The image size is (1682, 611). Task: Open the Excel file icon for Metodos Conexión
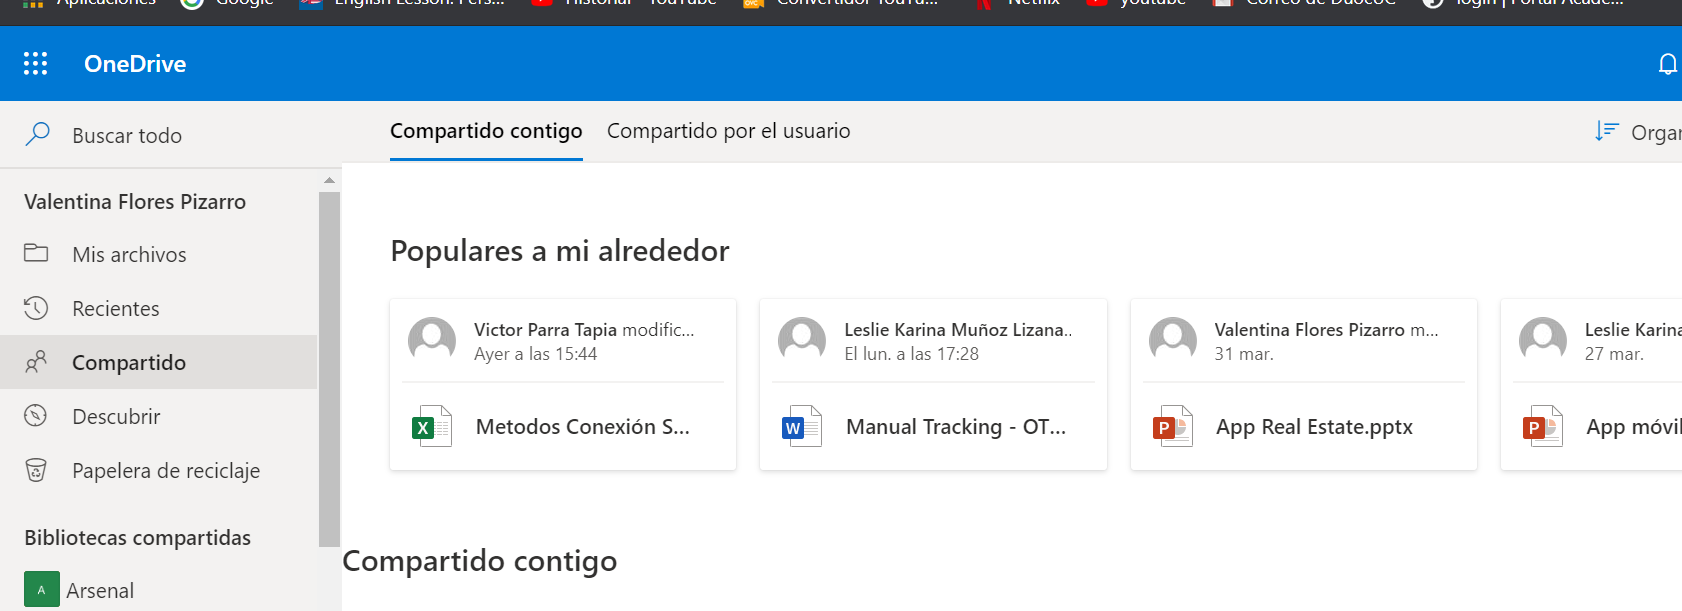pyautogui.click(x=432, y=427)
